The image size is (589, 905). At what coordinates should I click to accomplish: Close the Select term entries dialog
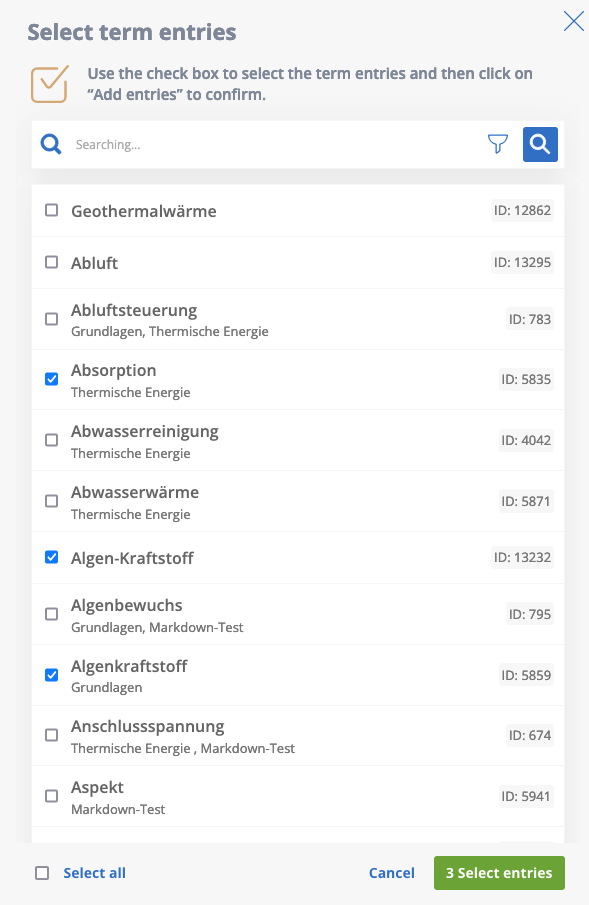point(573,21)
